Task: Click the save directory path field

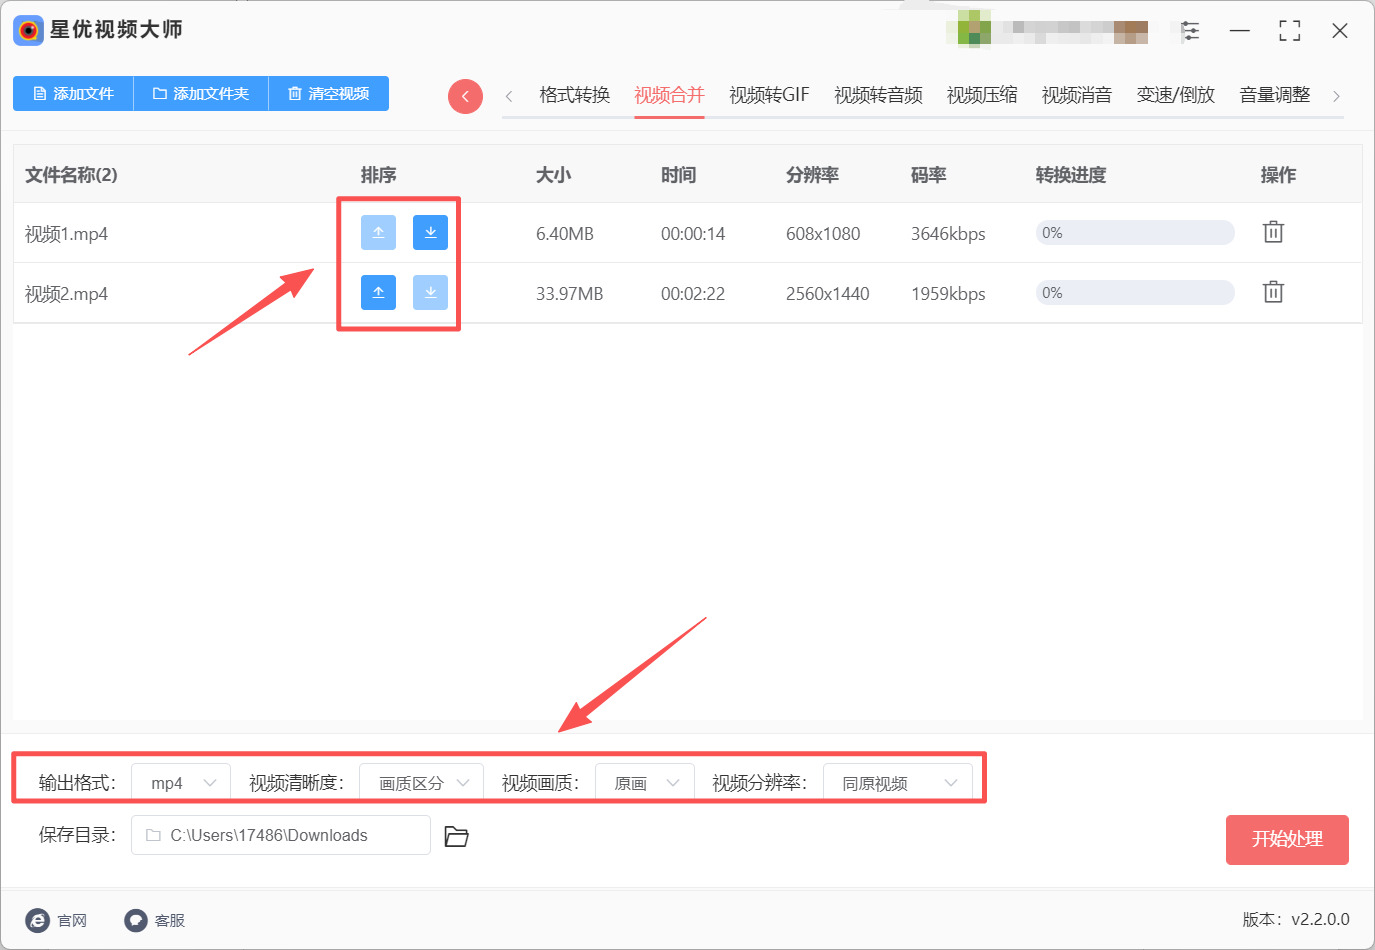Action: 281,835
